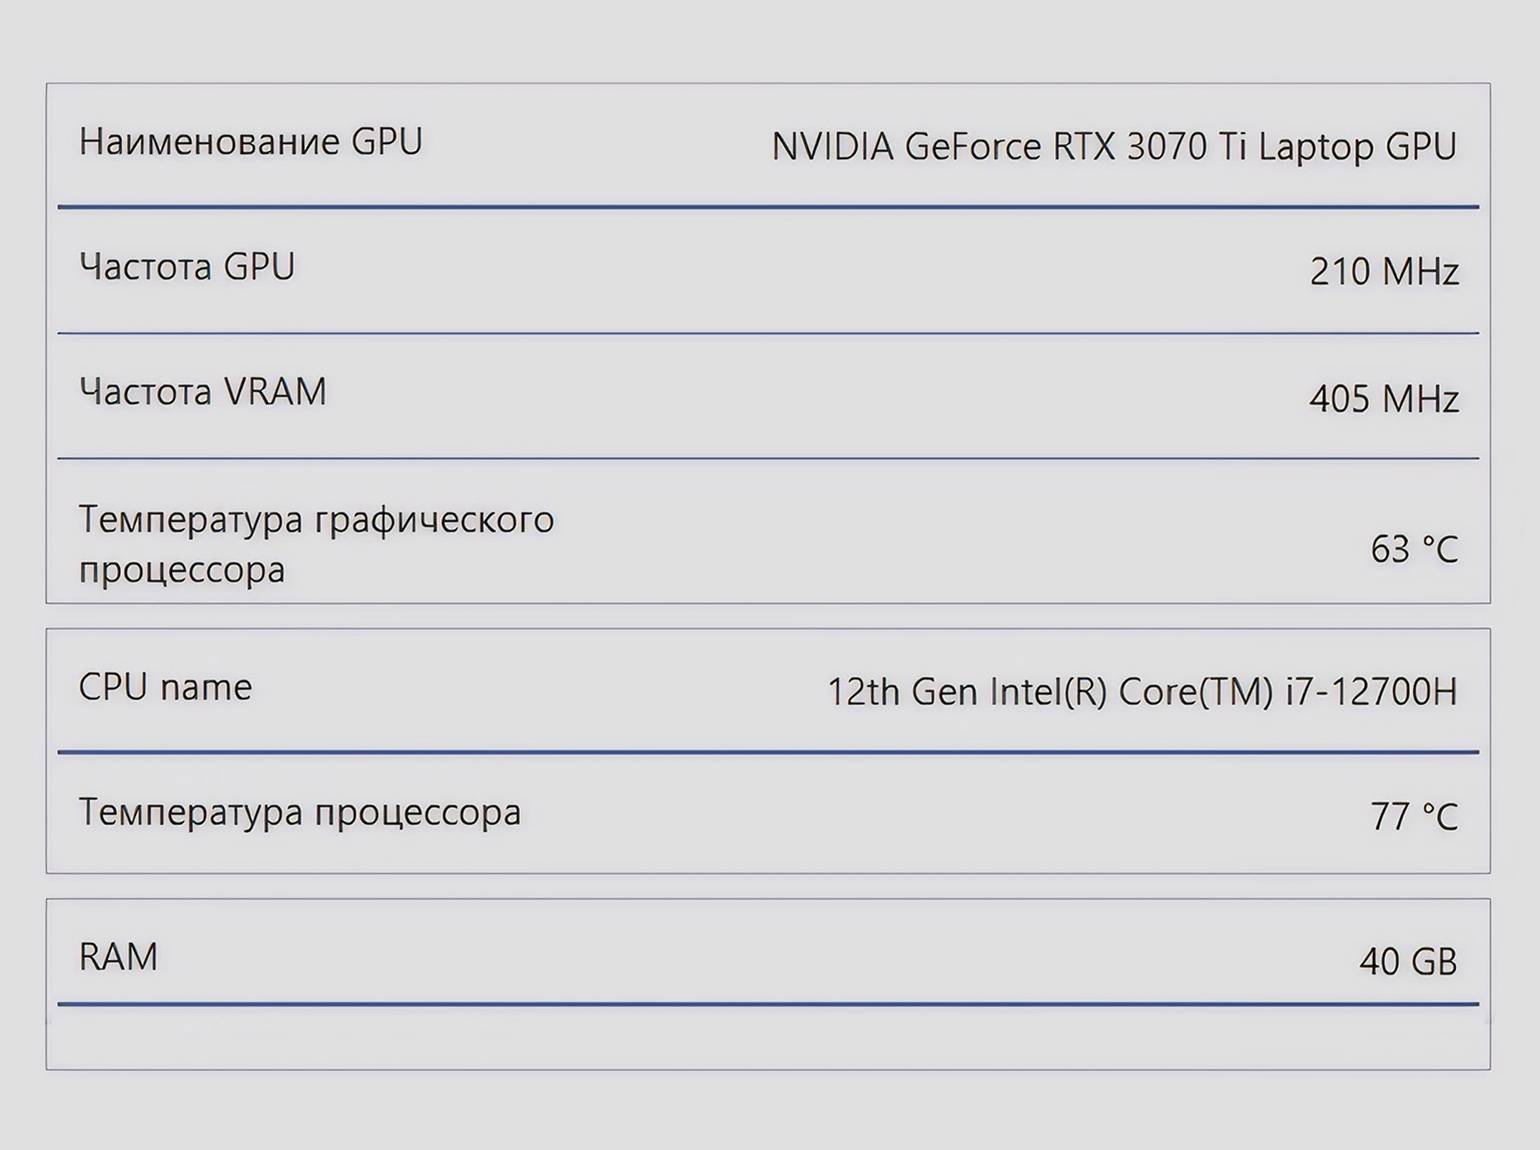Click the "Температура процессора" label
The image size is (1540, 1150).
click(300, 812)
